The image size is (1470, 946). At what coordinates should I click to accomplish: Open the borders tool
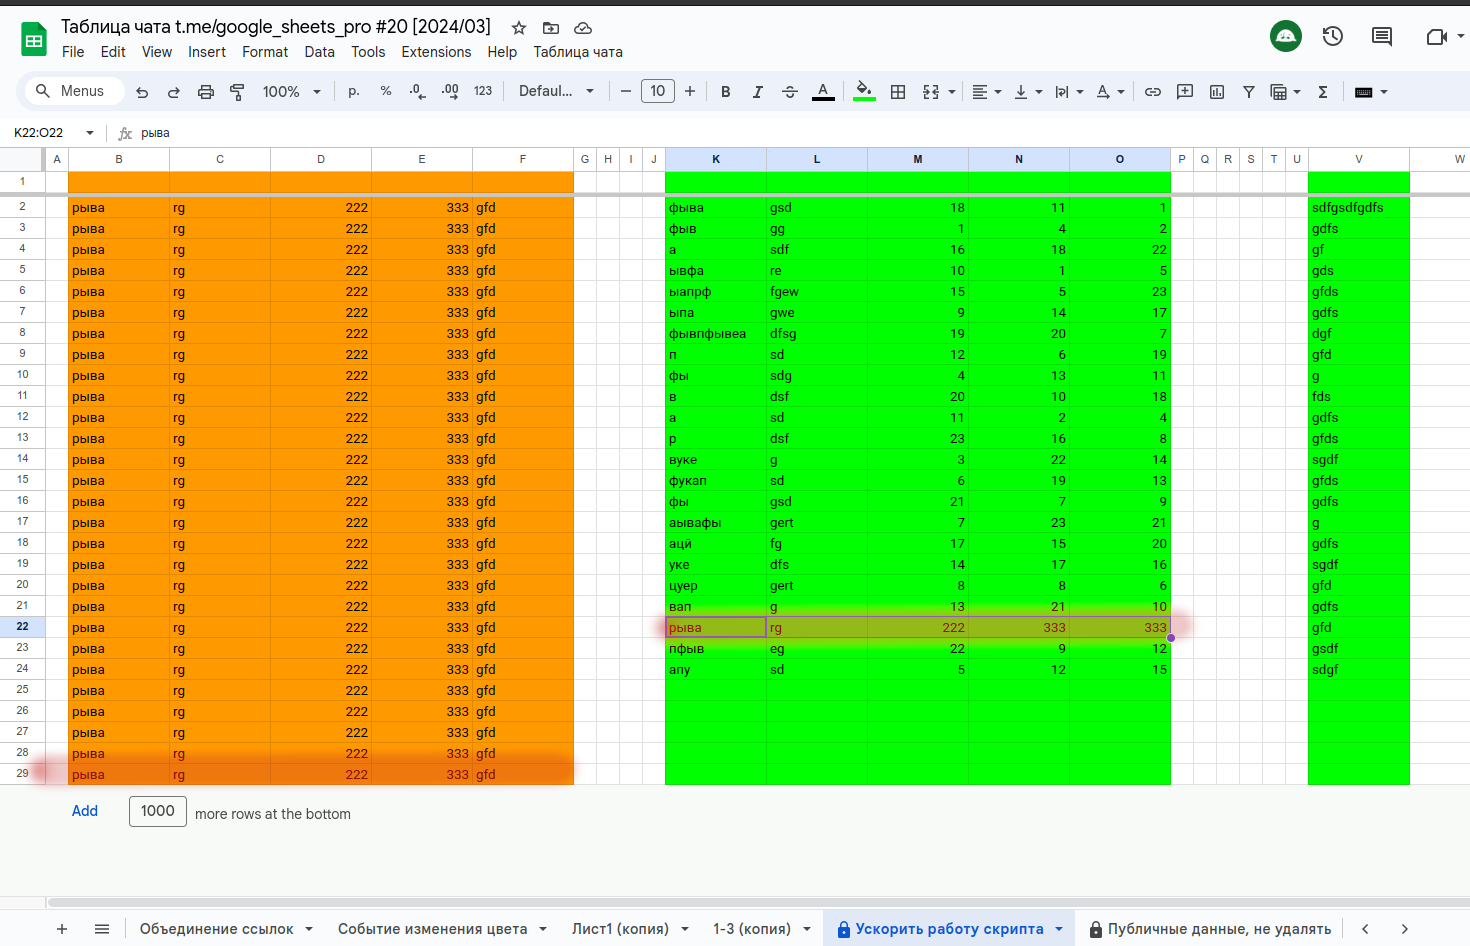point(898,92)
